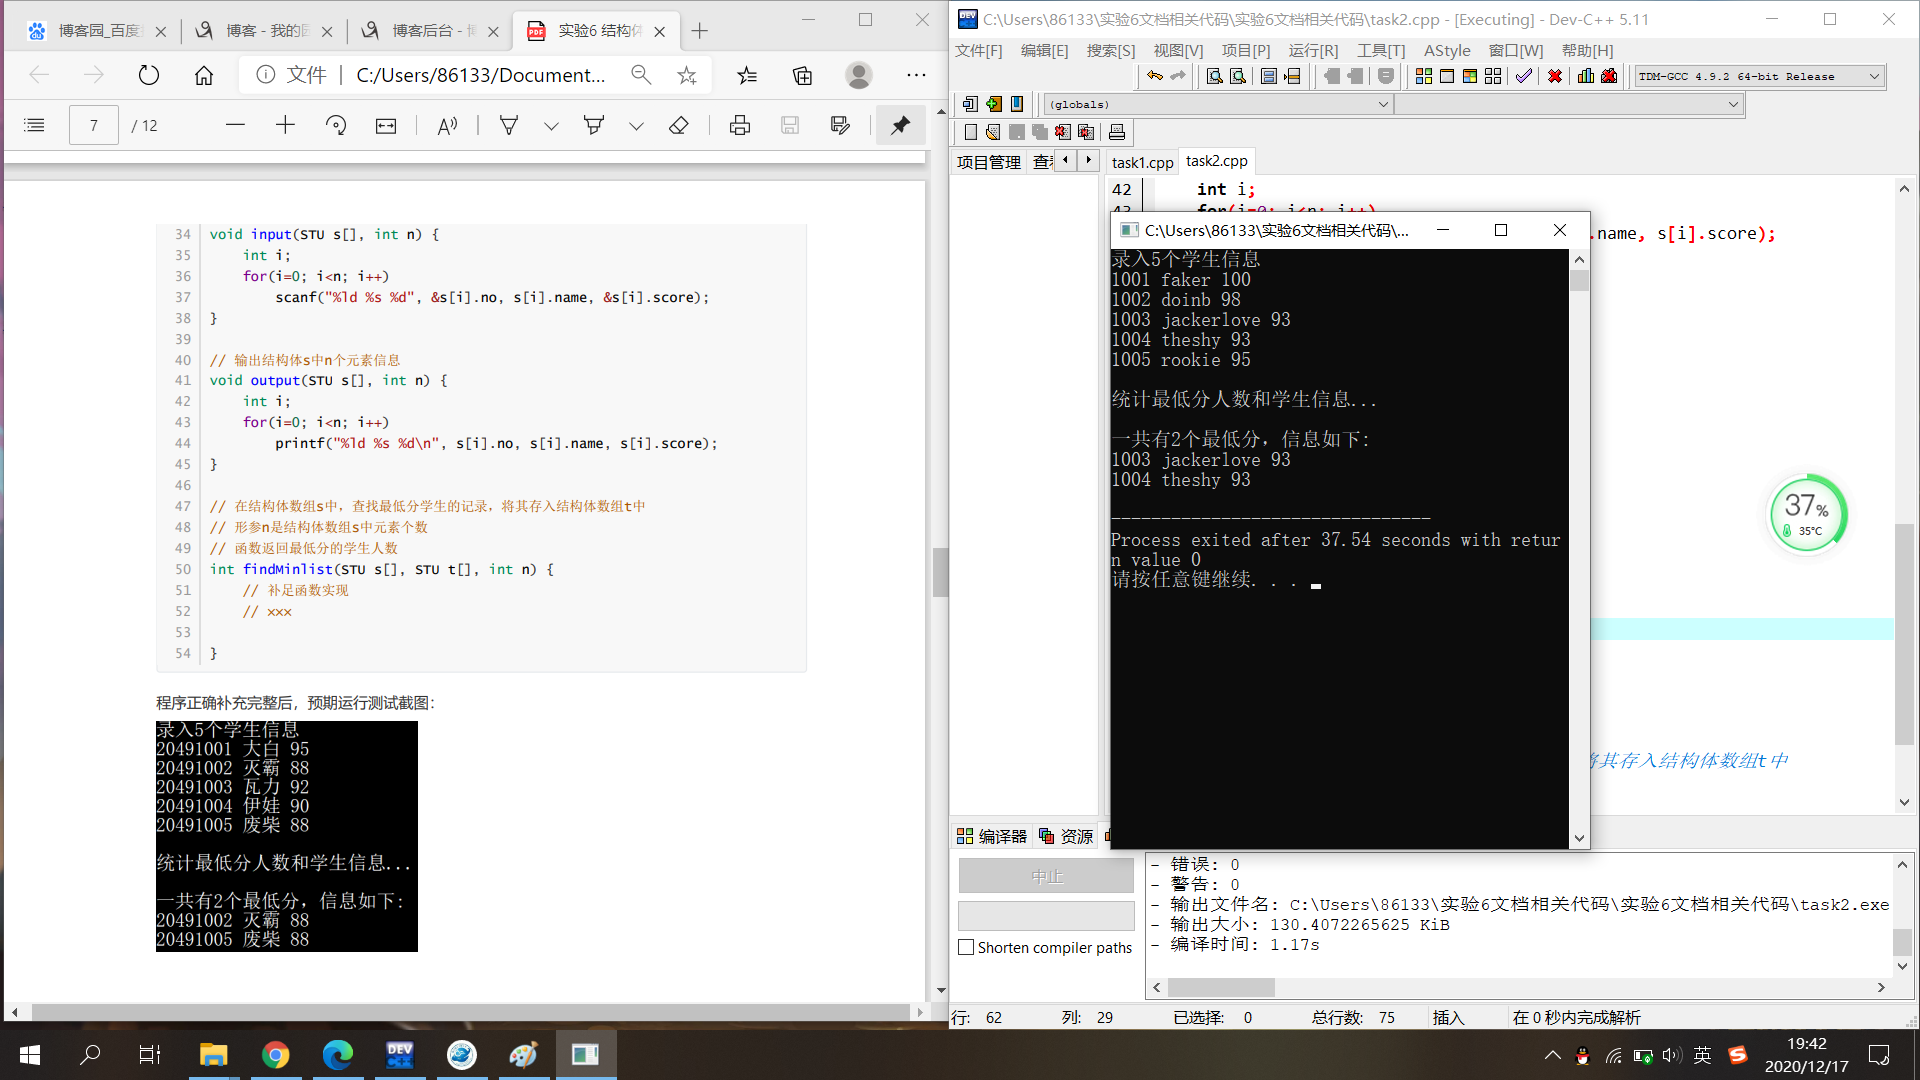
Task: Switch to the task1.cpp editor tab
Action: click(1142, 162)
